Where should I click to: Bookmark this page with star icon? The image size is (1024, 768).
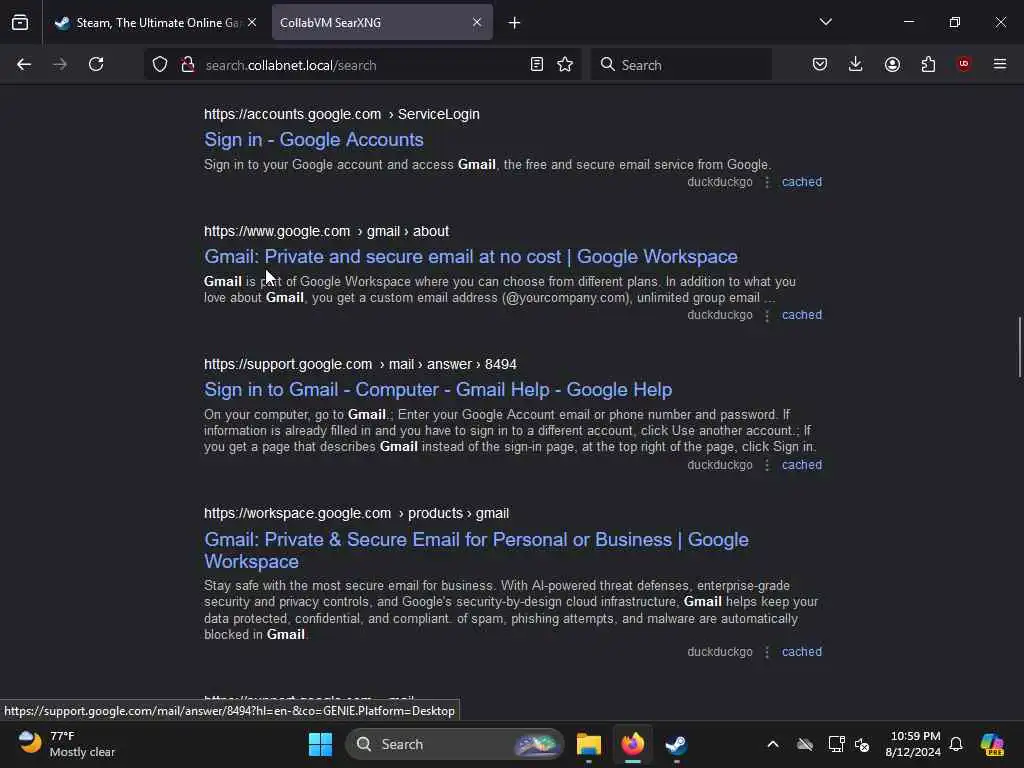pyautogui.click(x=566, y=65)
